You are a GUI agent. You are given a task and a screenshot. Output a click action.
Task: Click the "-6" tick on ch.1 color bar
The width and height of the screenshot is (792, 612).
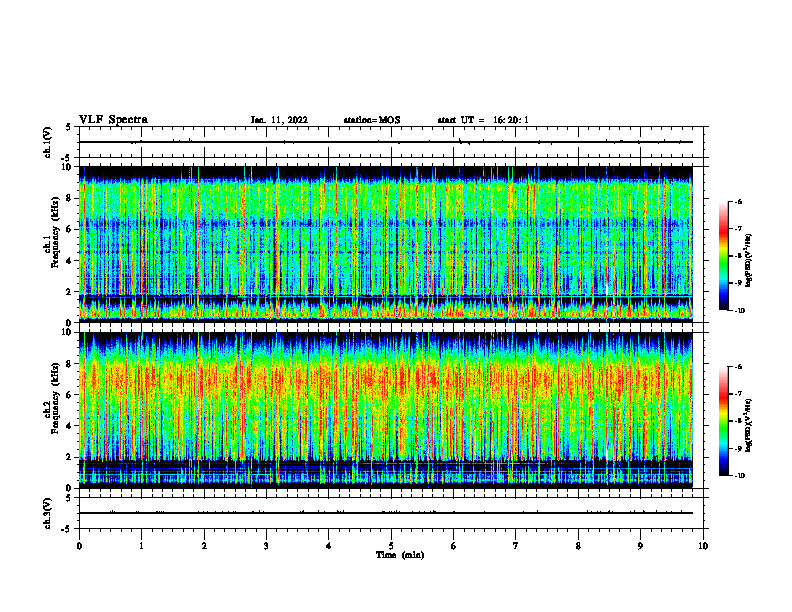coord(738,202)
